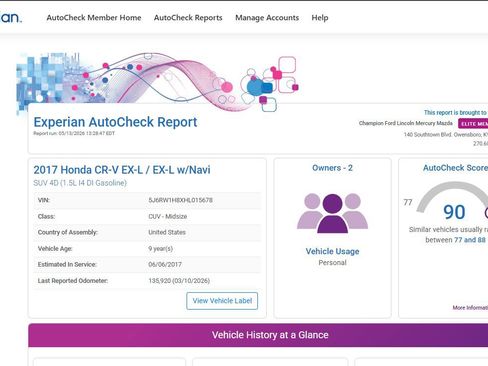Click the report run timestamp
The height and width of the screenshot is (366, 488).
coord(74,133)
